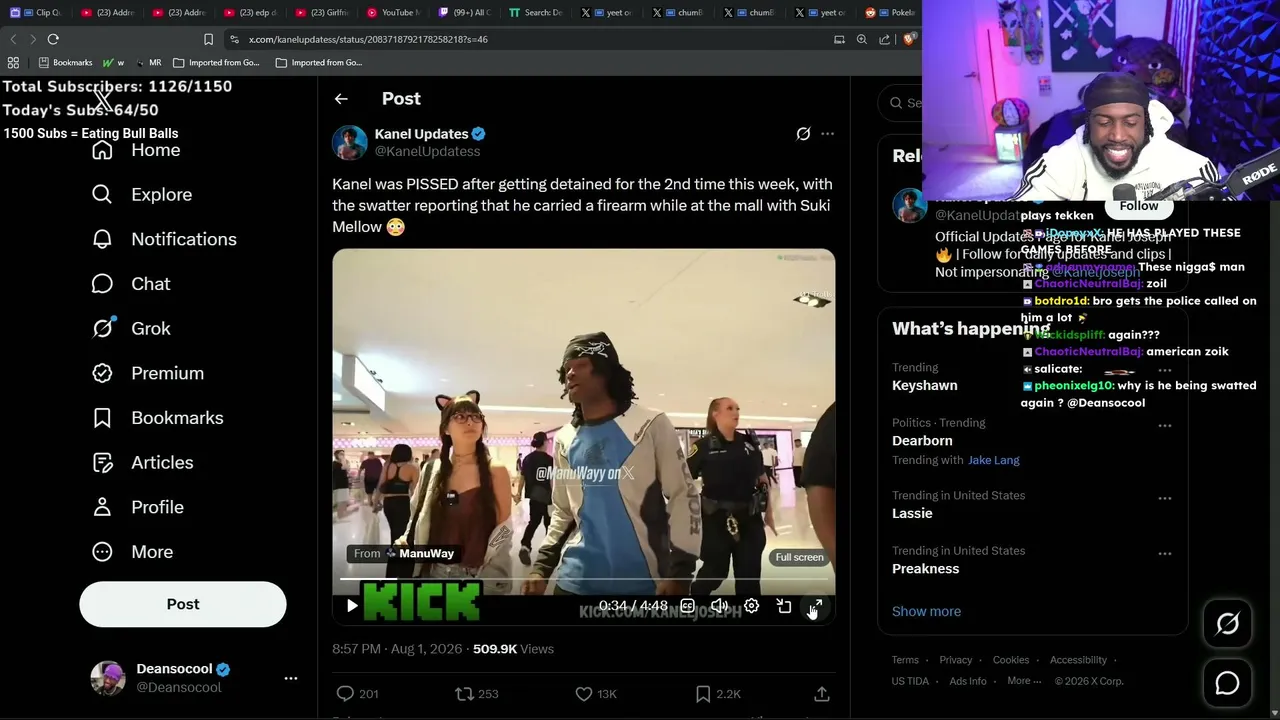
Task: Enter full screen on the video
Action: [816, 606]
